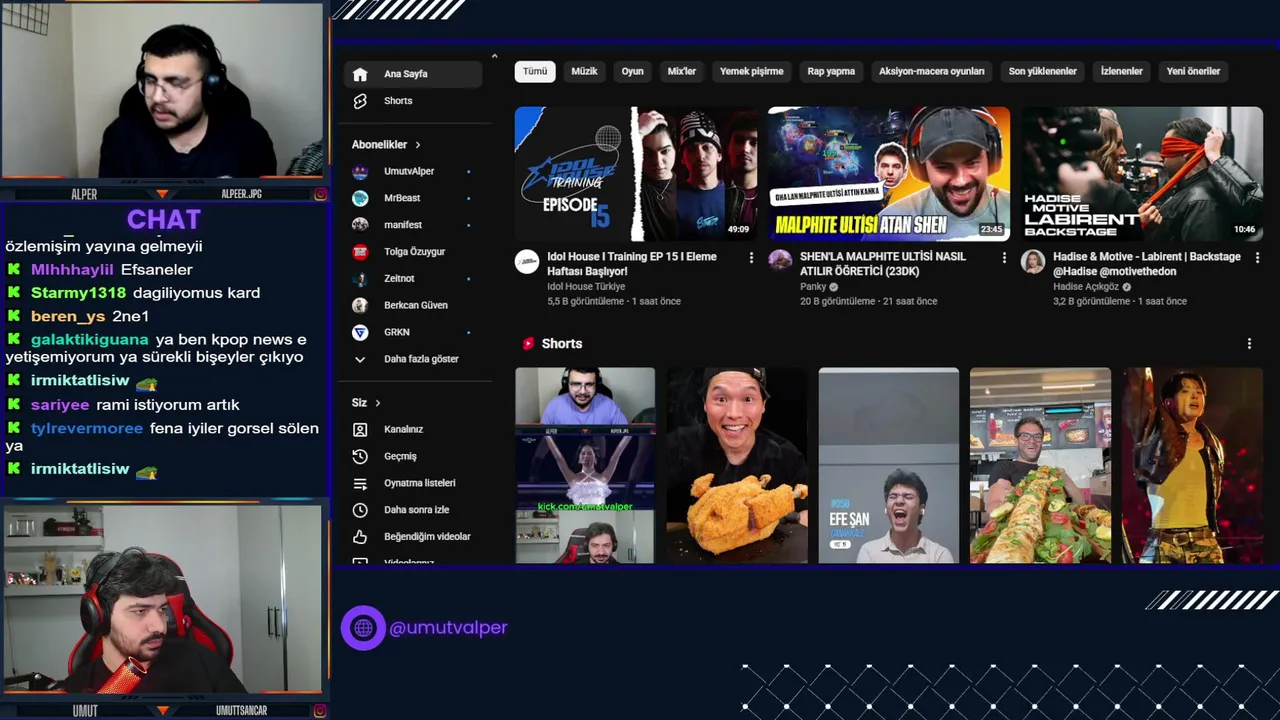Open Malphite Ultisi Atan Shen thumbnail
Viewport: 1280px width, 720px height.
[x=889, y=174]
